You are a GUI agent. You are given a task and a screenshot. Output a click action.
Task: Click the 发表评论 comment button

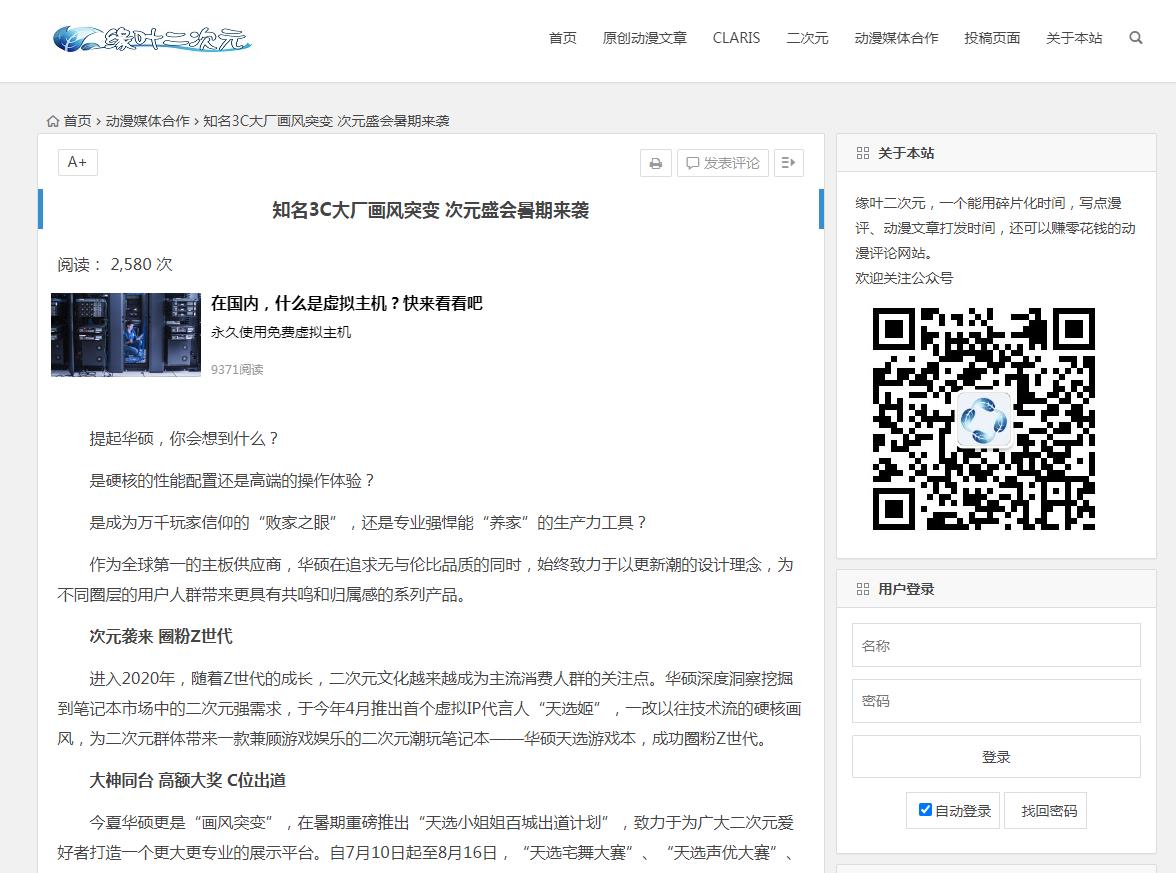pyautogui.click(x=723, y=163)
